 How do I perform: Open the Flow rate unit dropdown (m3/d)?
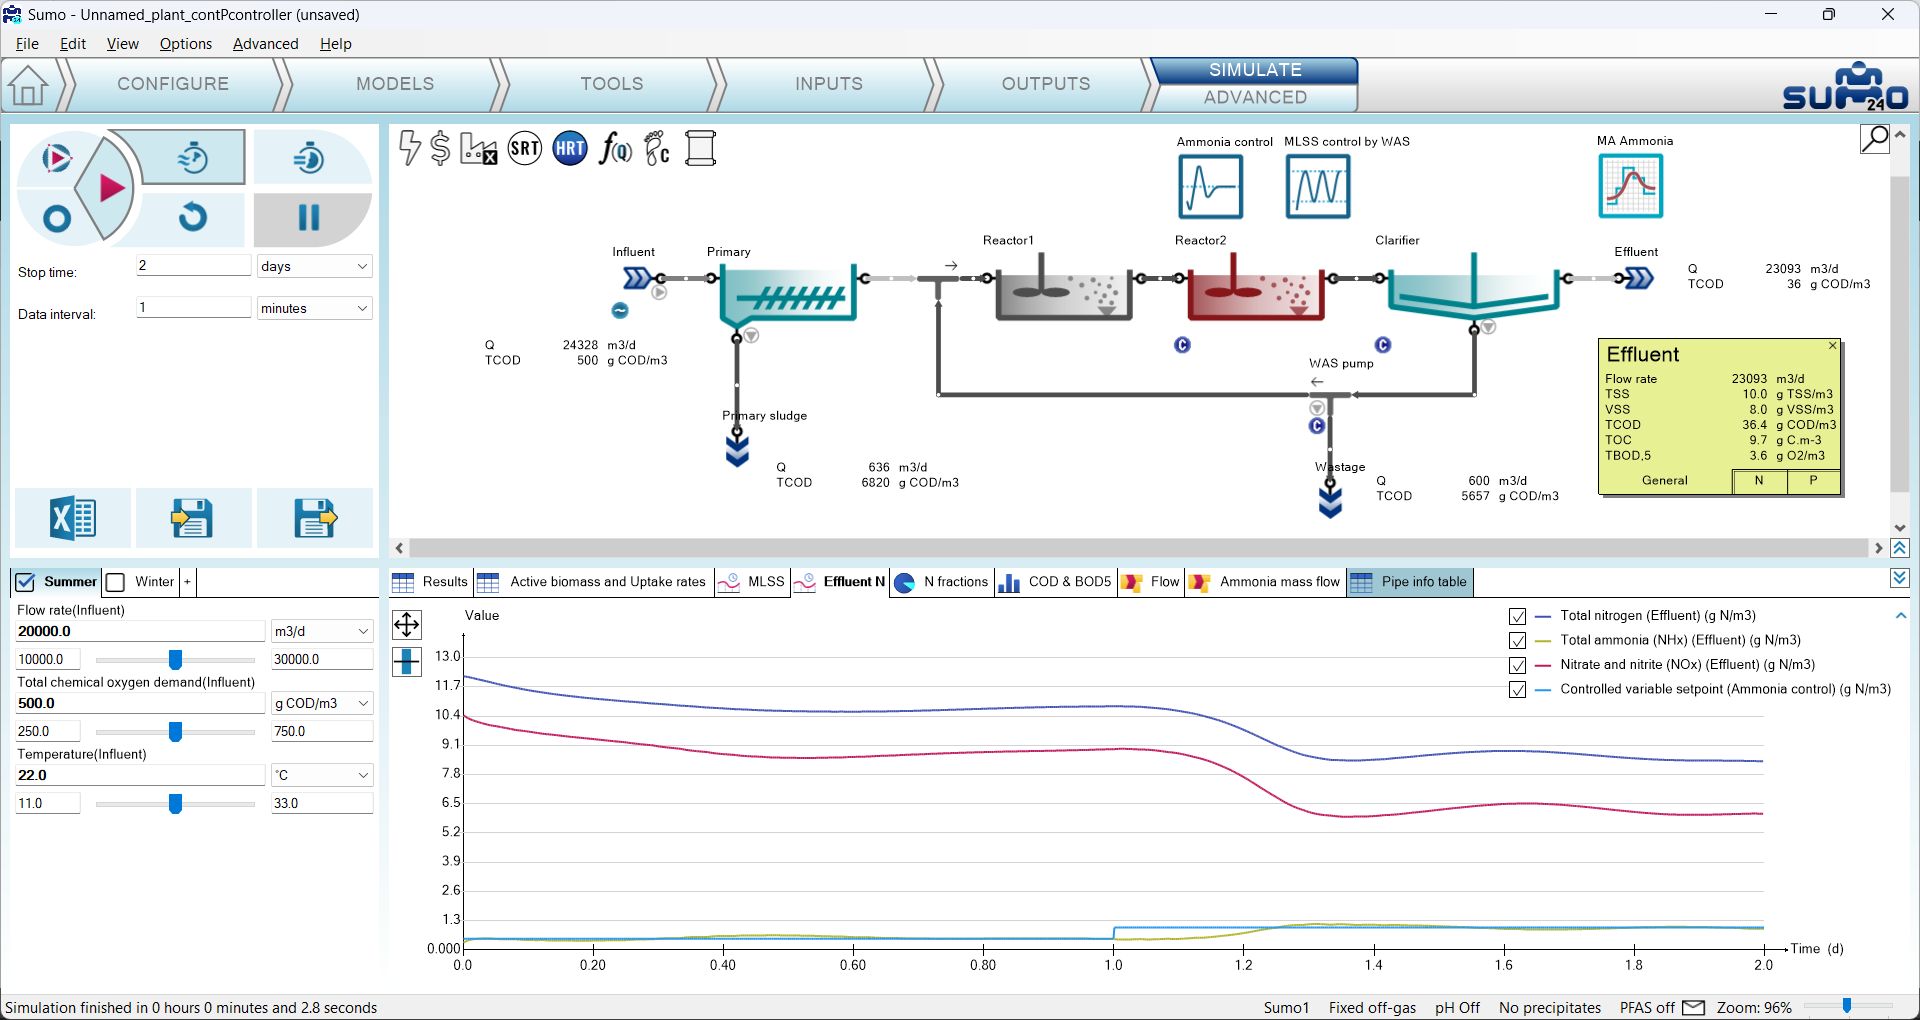click(x=322, y=631)
